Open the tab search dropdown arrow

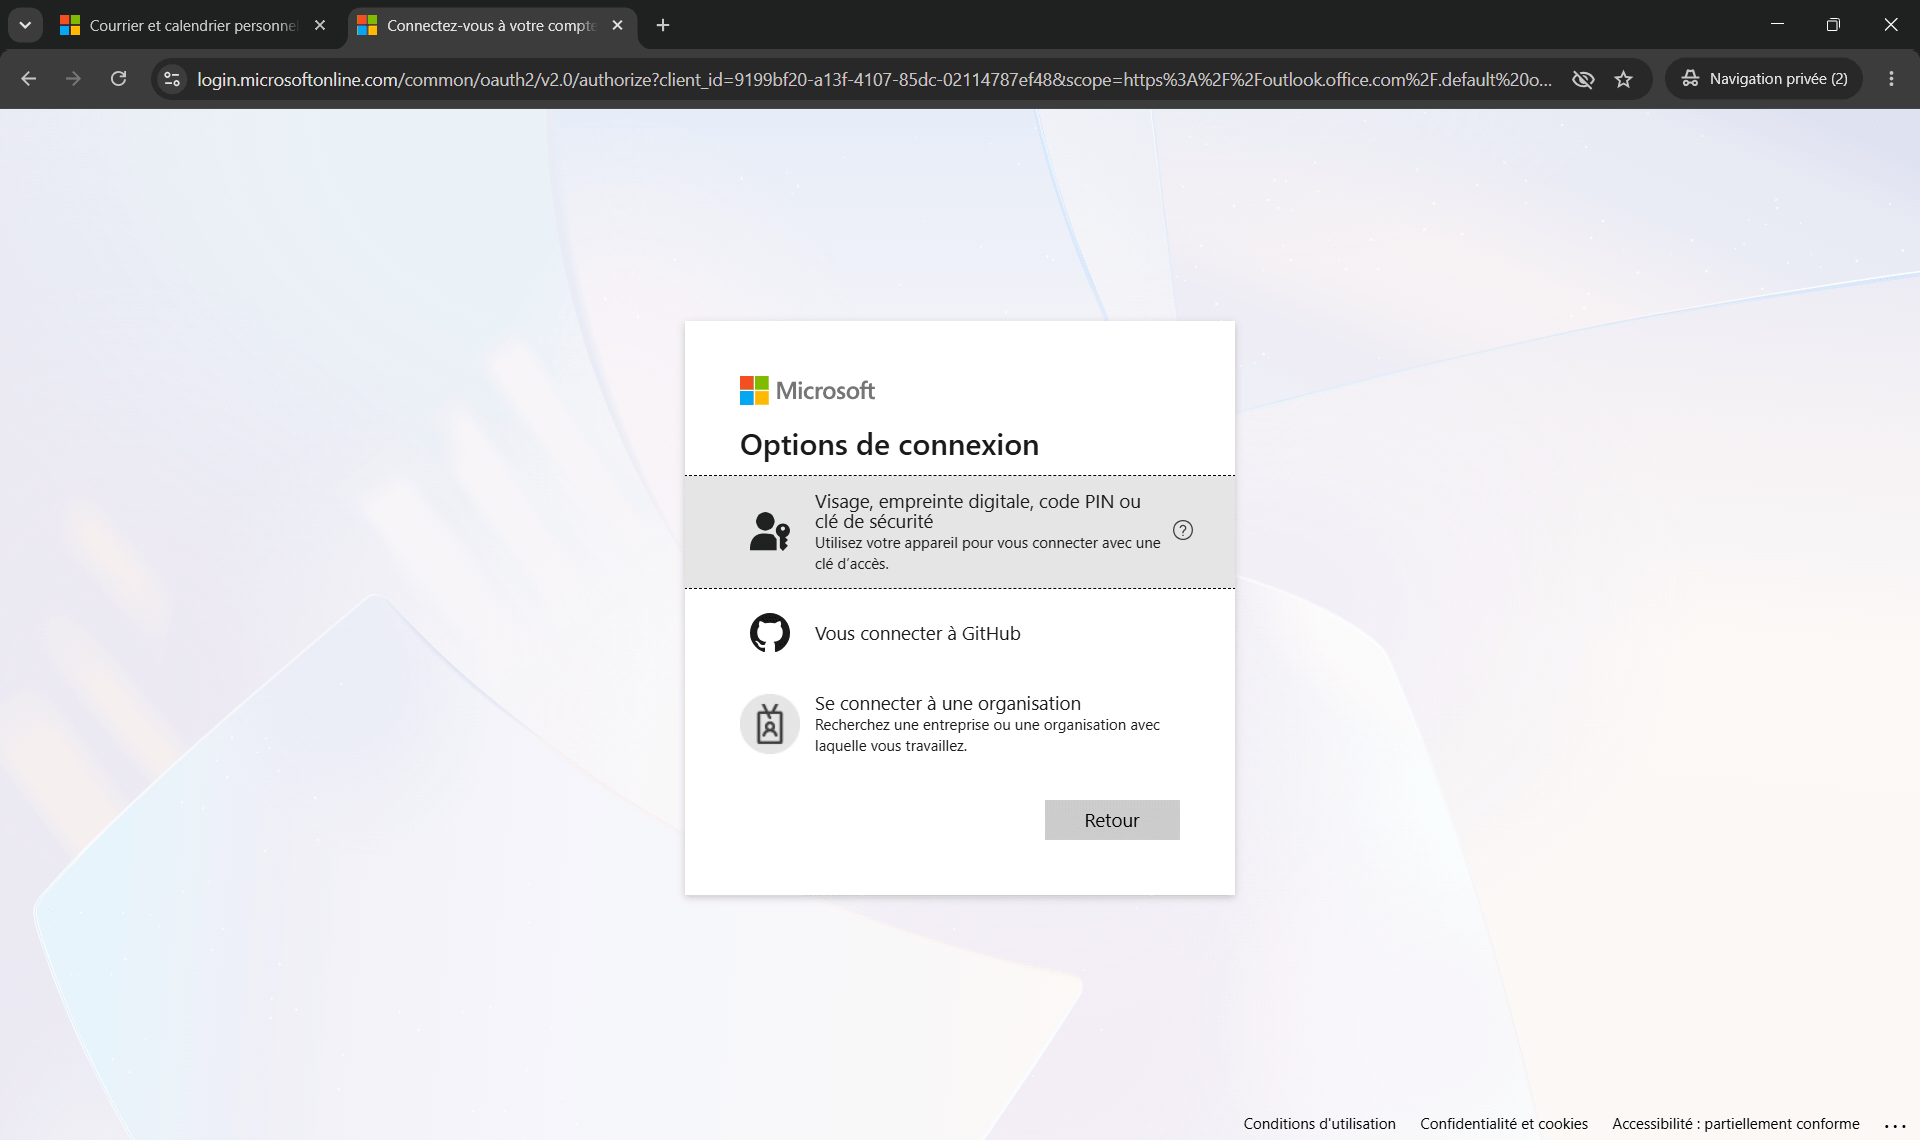pos(25,25)
